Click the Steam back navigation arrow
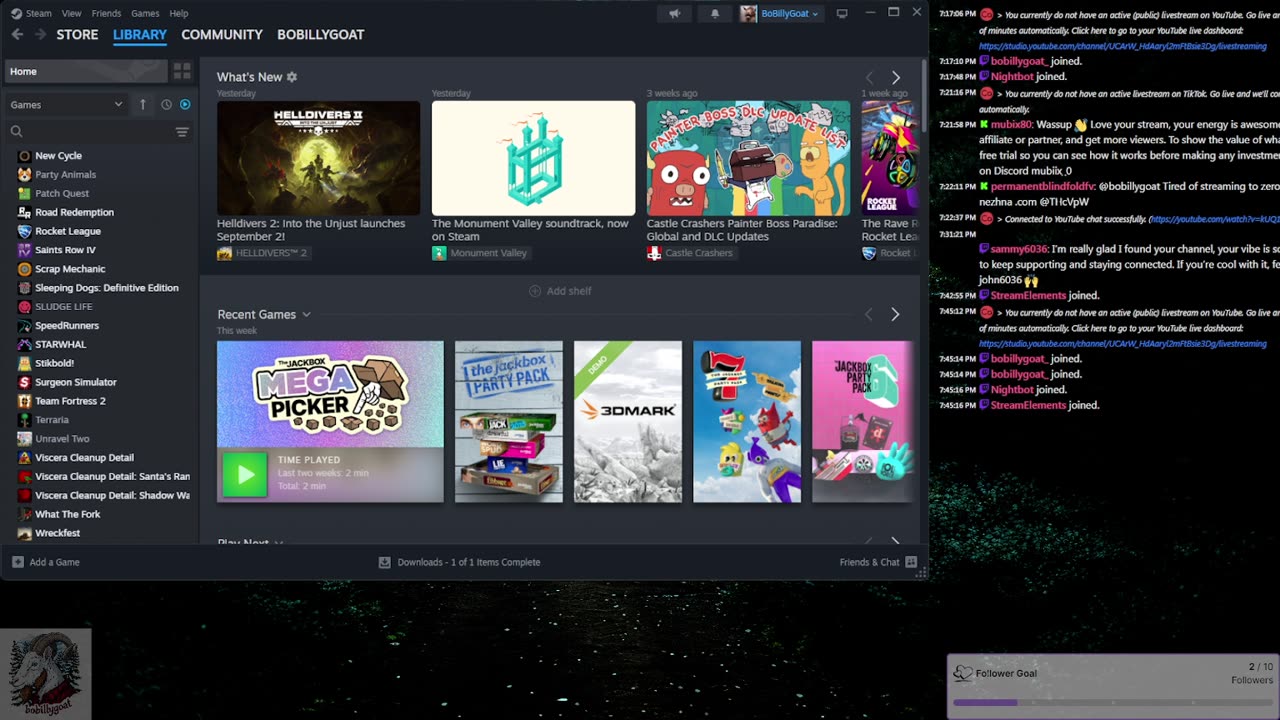The height and width of the screenshot is (720, 1280). (17, 34)
